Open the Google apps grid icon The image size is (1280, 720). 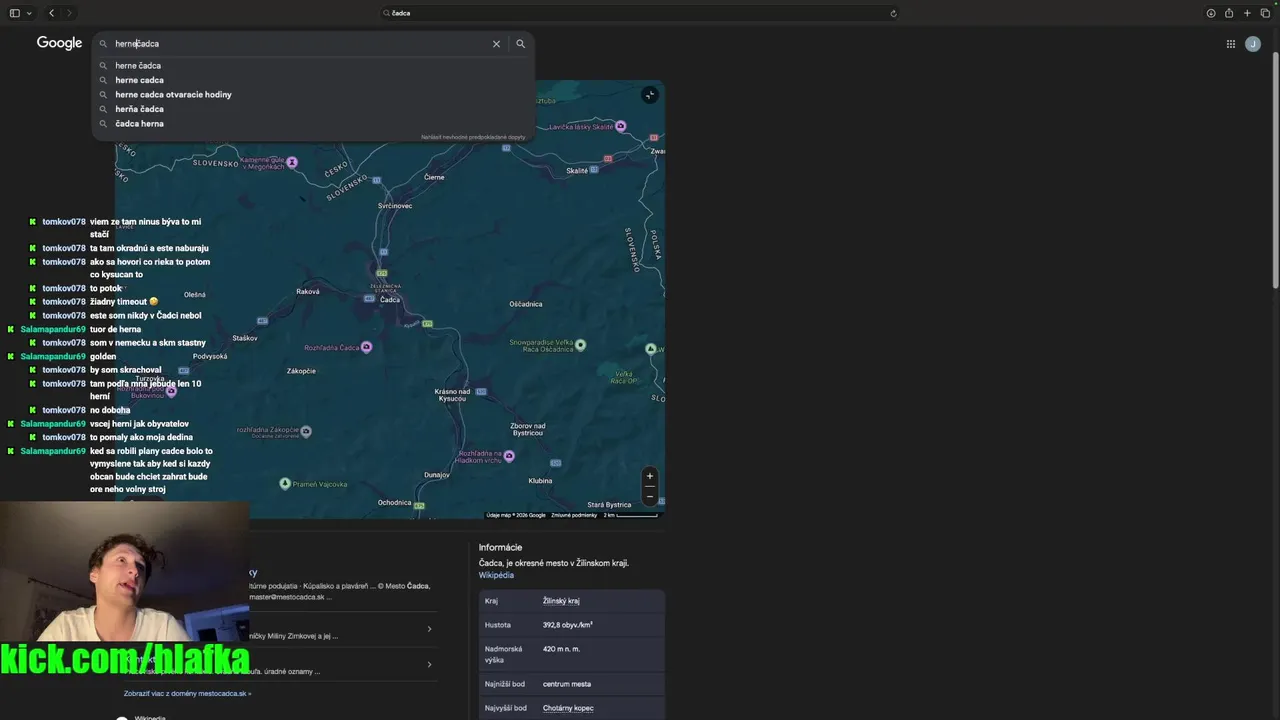[x=1231, y=44]
